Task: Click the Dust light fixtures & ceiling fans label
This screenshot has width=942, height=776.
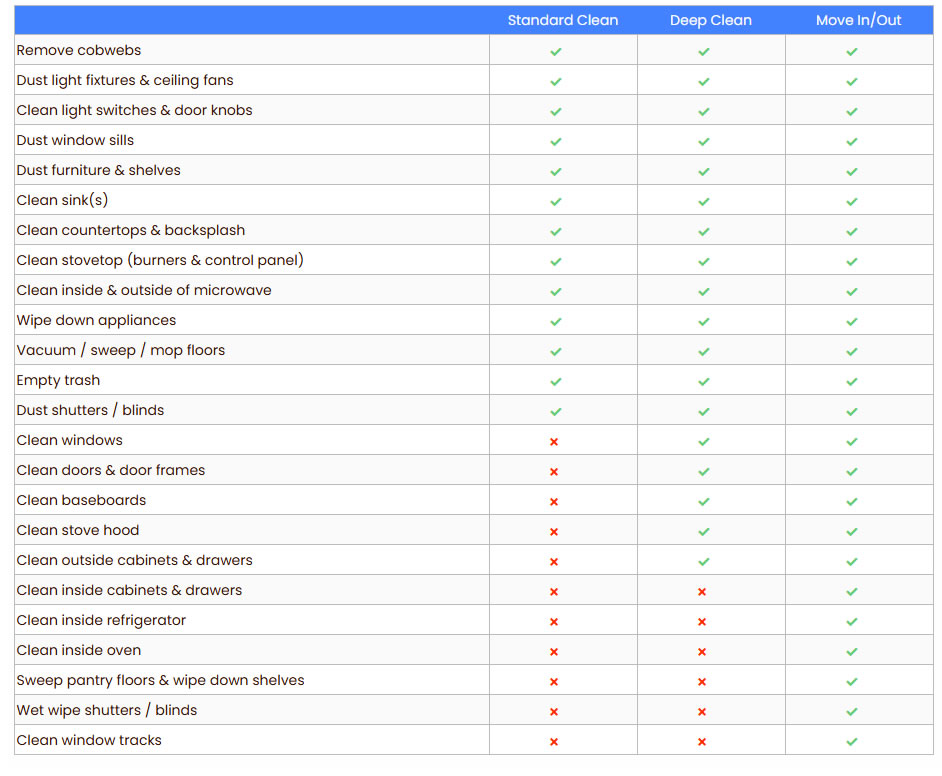Action: point(125,80)
